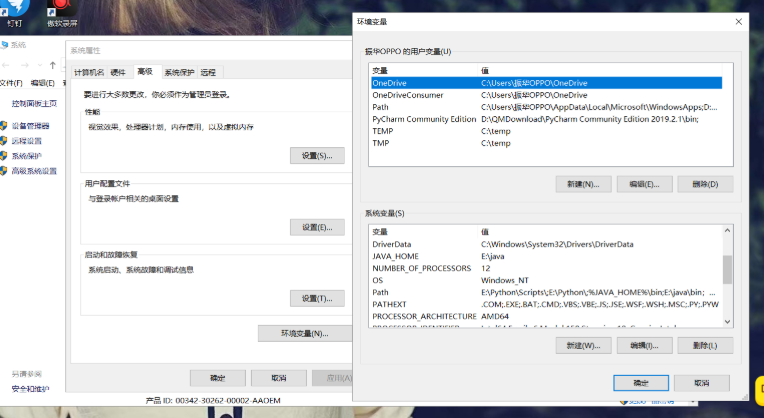Open the 钉钉 desktop shortcut icon
Screen dimensions: 764x418
[x=15, y=10]
